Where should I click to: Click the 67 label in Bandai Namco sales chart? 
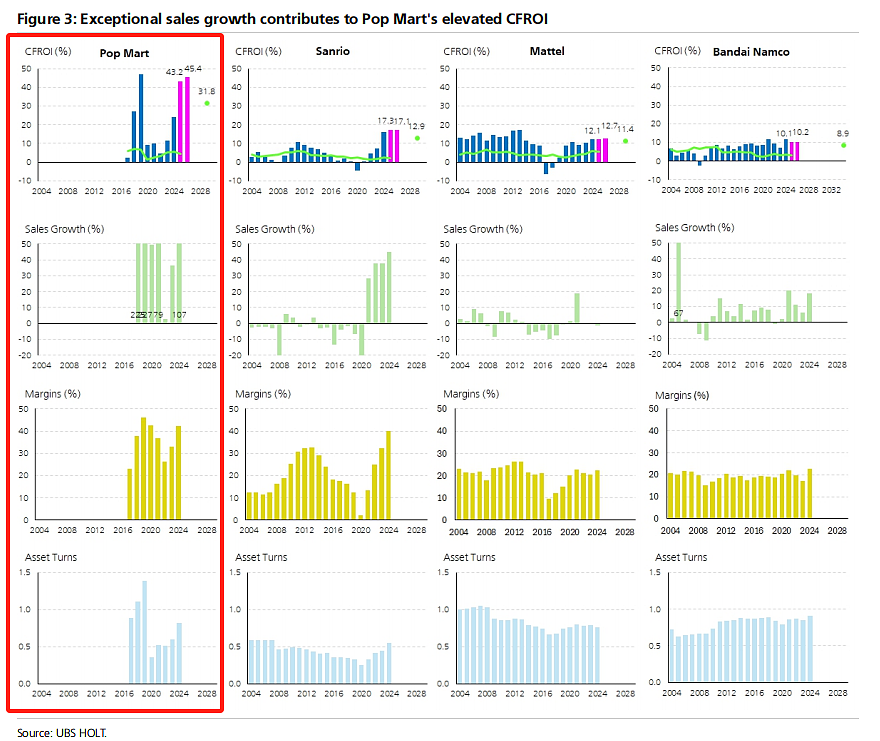pos(679,313)
